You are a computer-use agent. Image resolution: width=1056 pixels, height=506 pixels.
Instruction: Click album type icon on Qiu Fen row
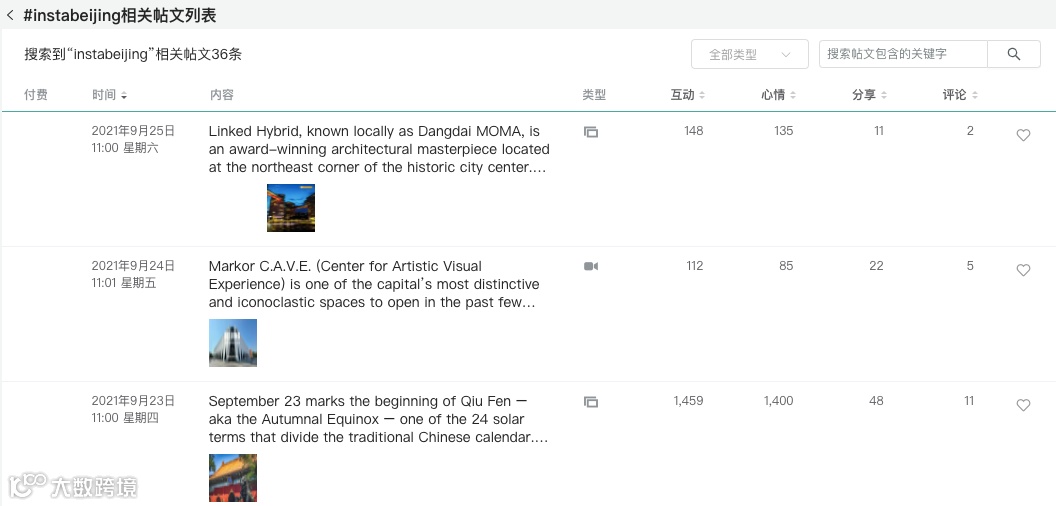(x=591, y=402)
